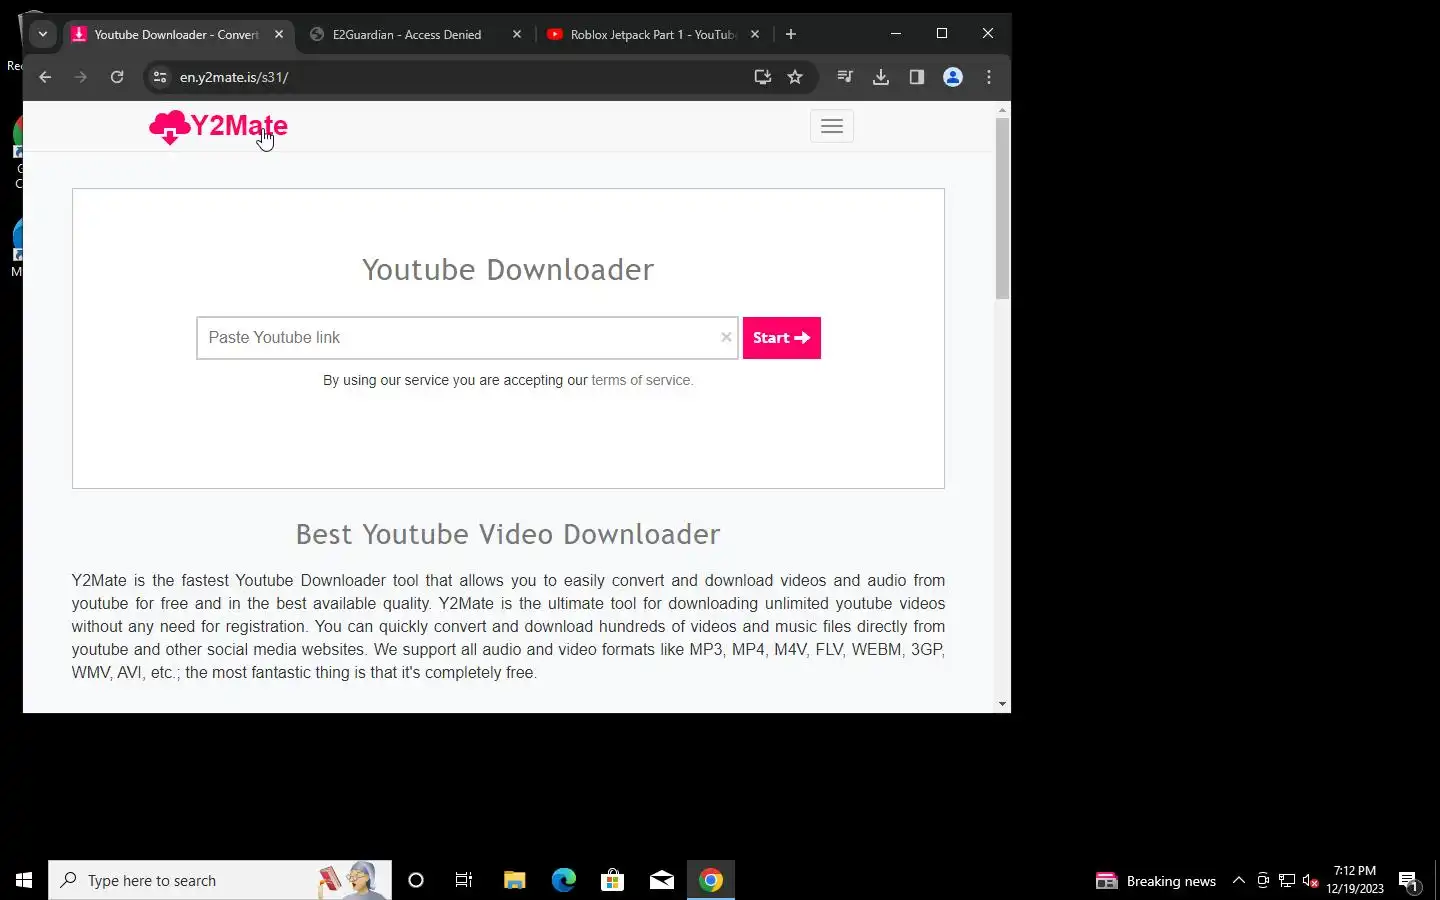This screenshot has width=1440, height=900.
Task: Open Microsoft Store from taskbar
Action: tap(612, 880)
